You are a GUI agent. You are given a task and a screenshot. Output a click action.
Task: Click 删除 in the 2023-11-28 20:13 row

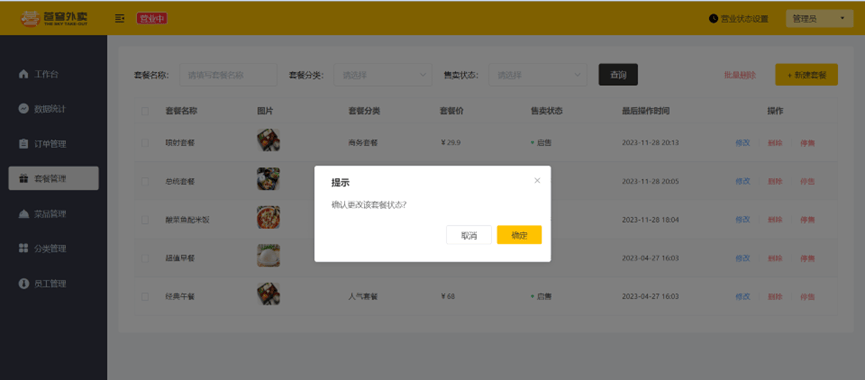775,142
